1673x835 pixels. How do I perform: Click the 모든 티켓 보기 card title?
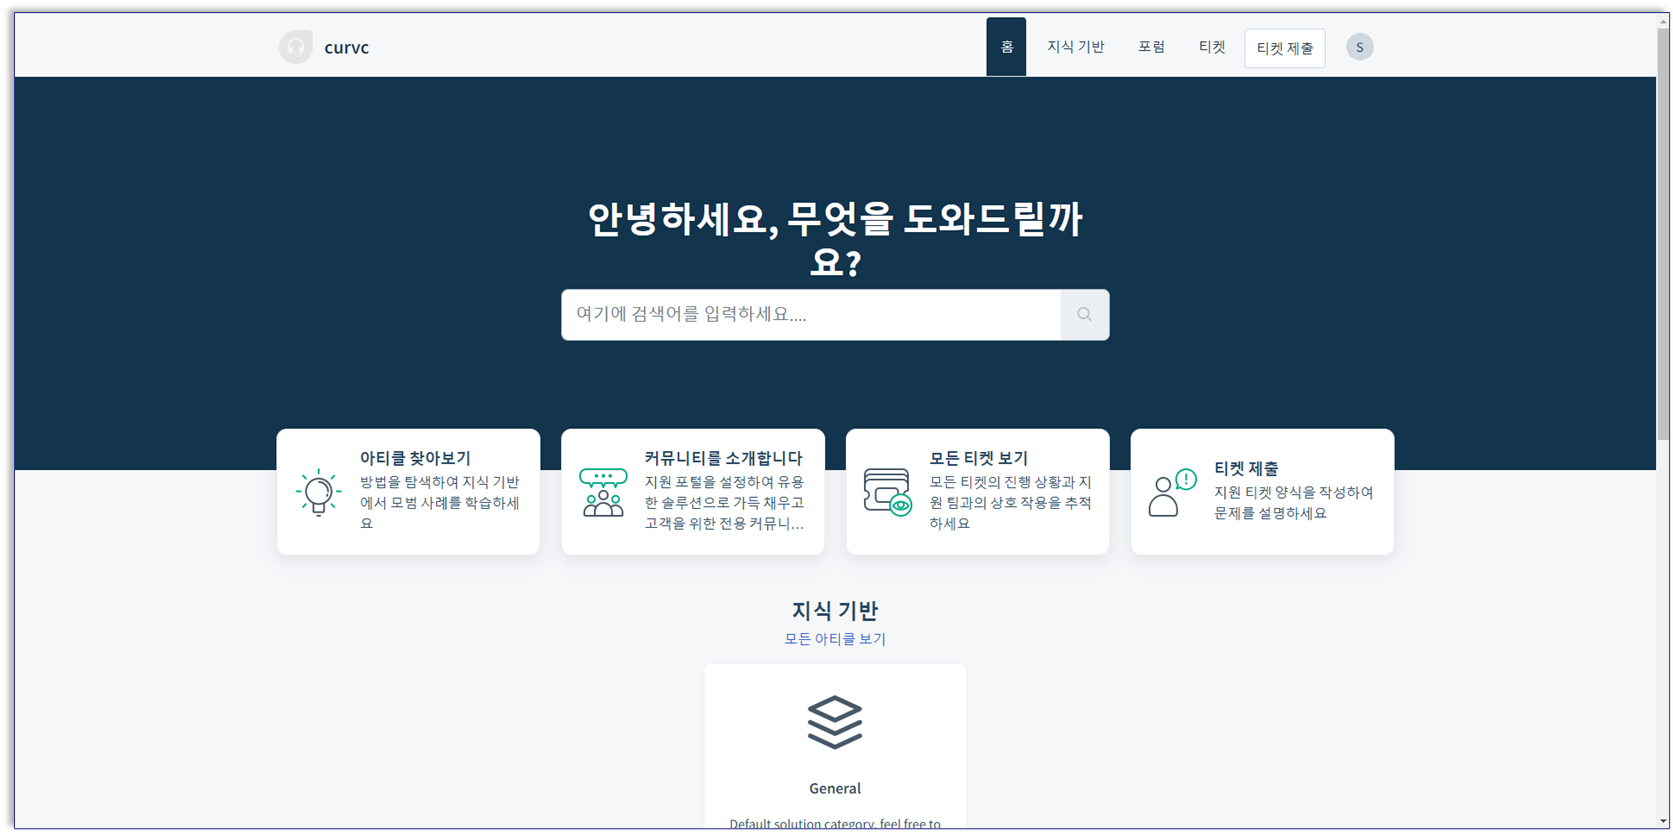click(x=979, y=458)
